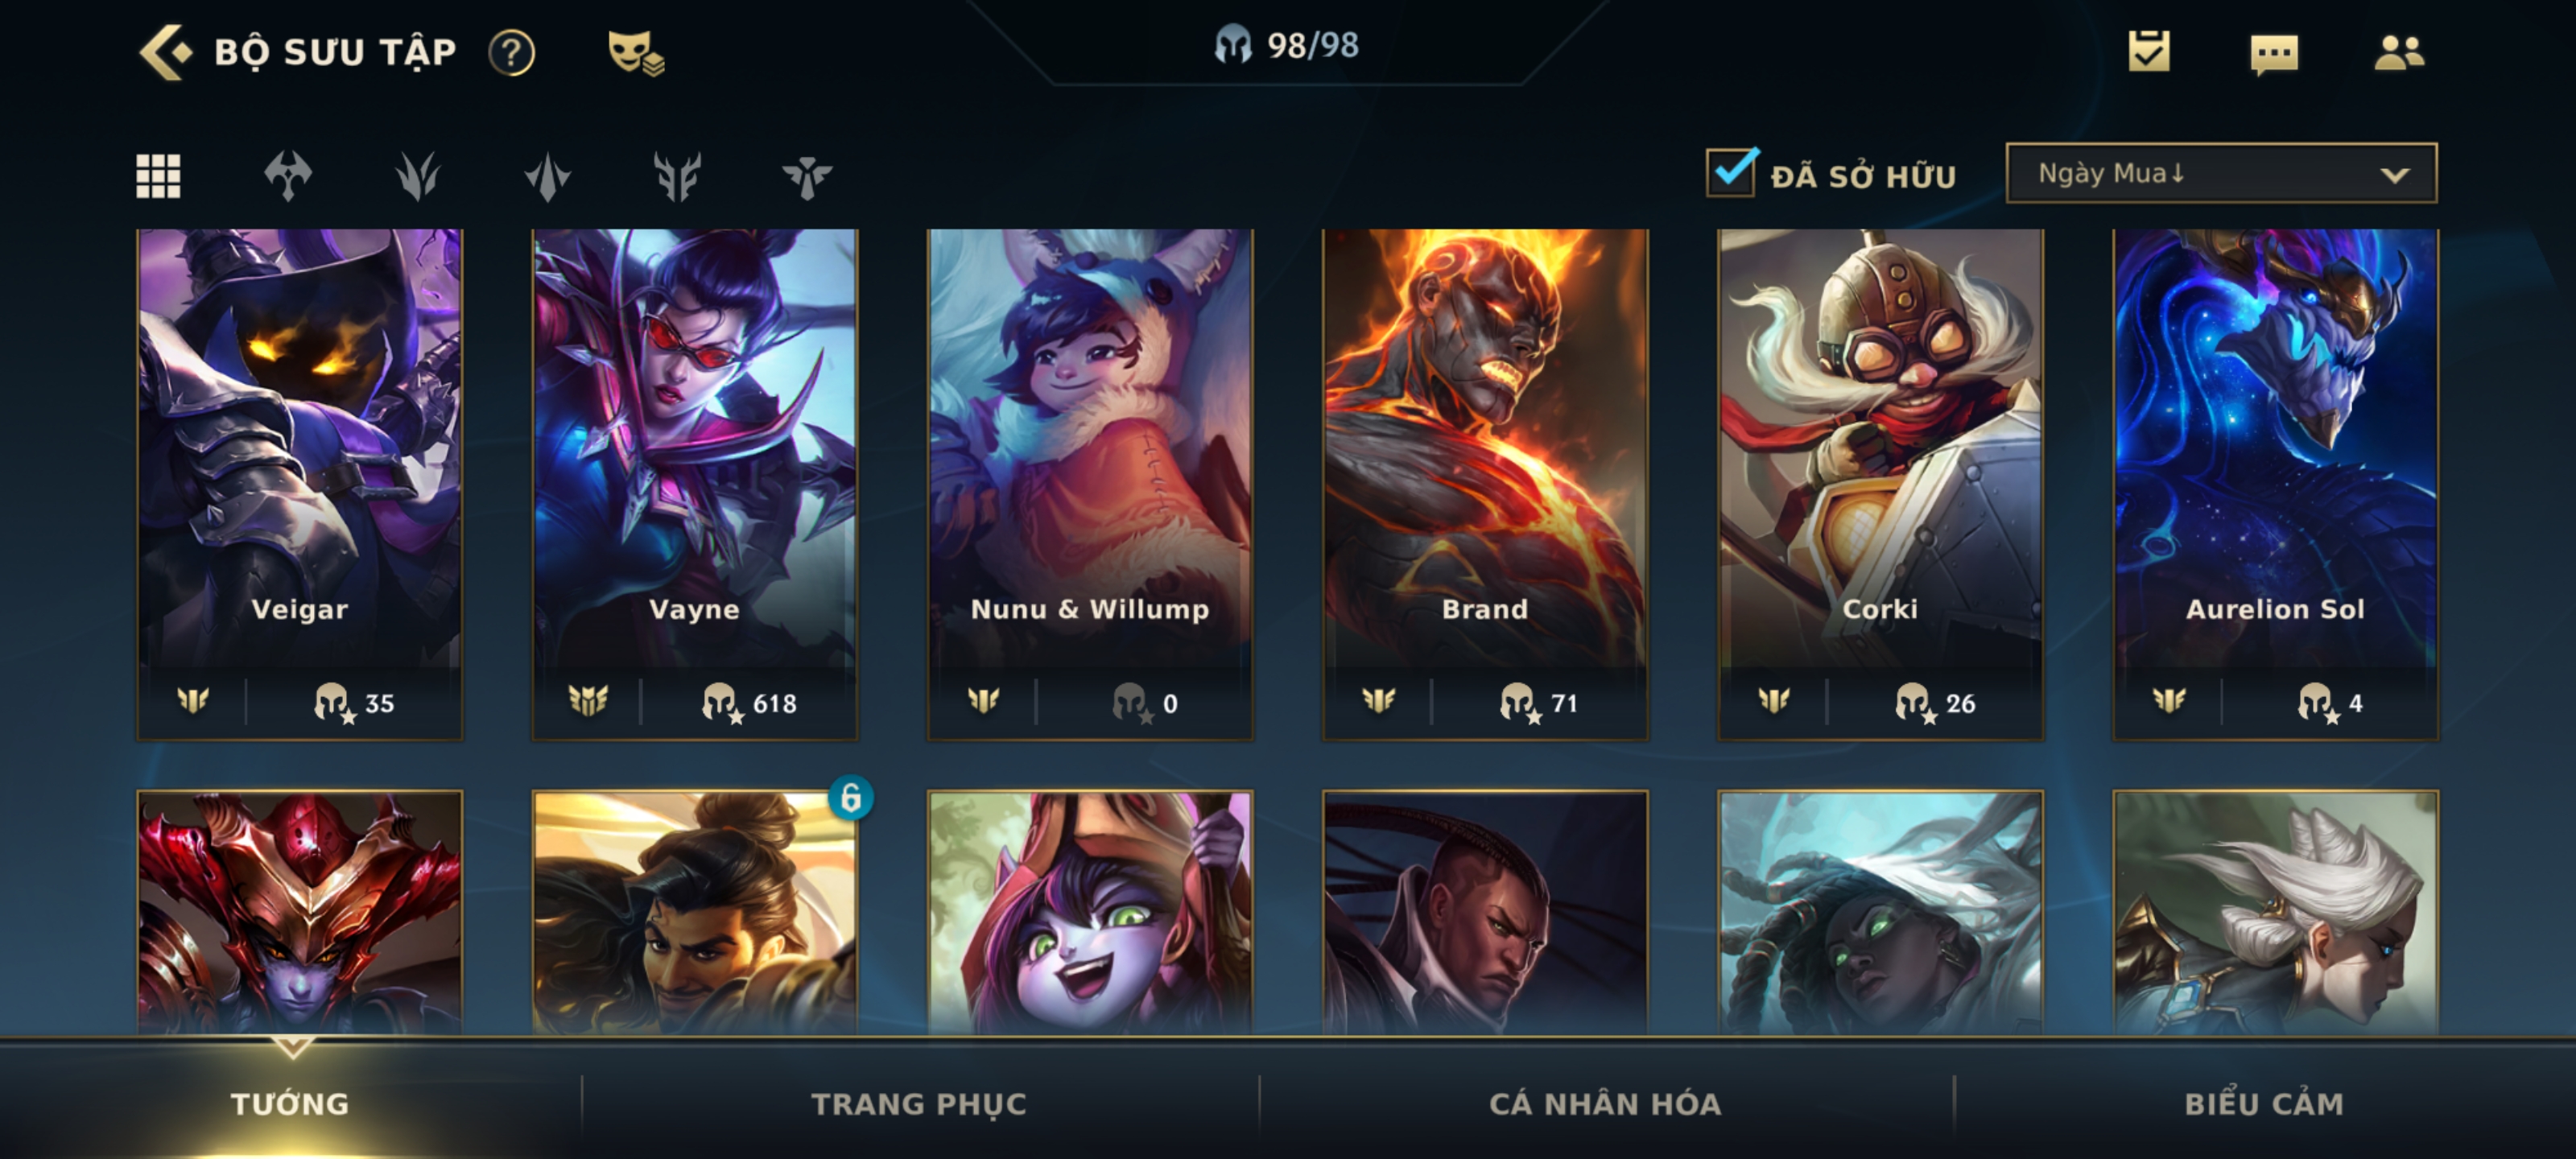Click the sort dropdown chevron arrow

pos(2394,175)
